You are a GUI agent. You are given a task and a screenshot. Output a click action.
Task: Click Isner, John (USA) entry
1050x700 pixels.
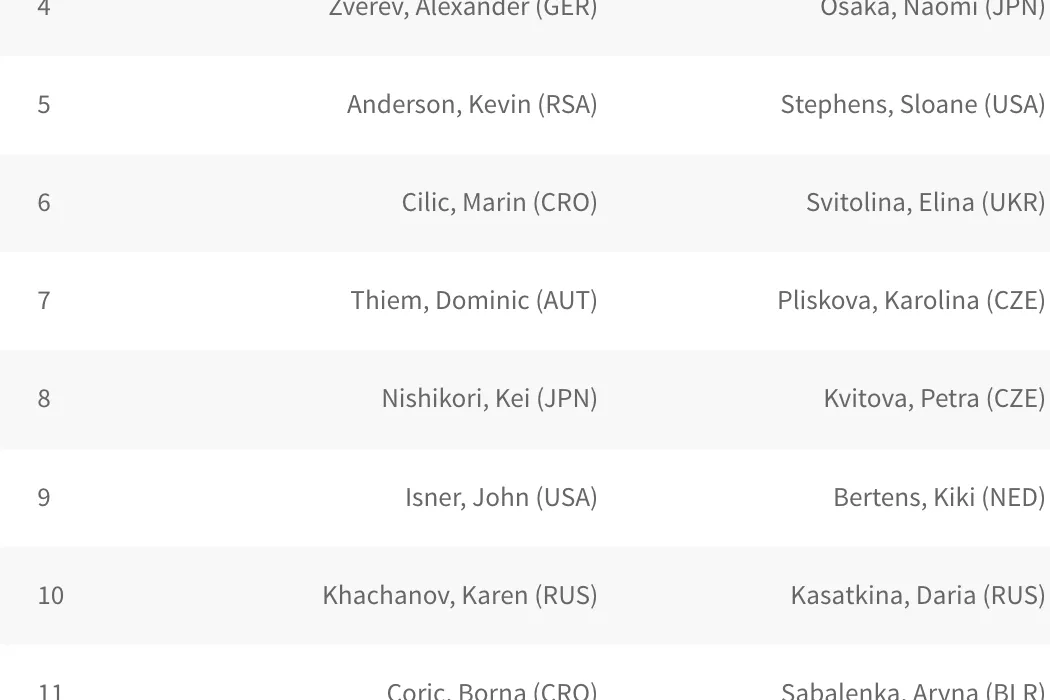click(501, 497)
